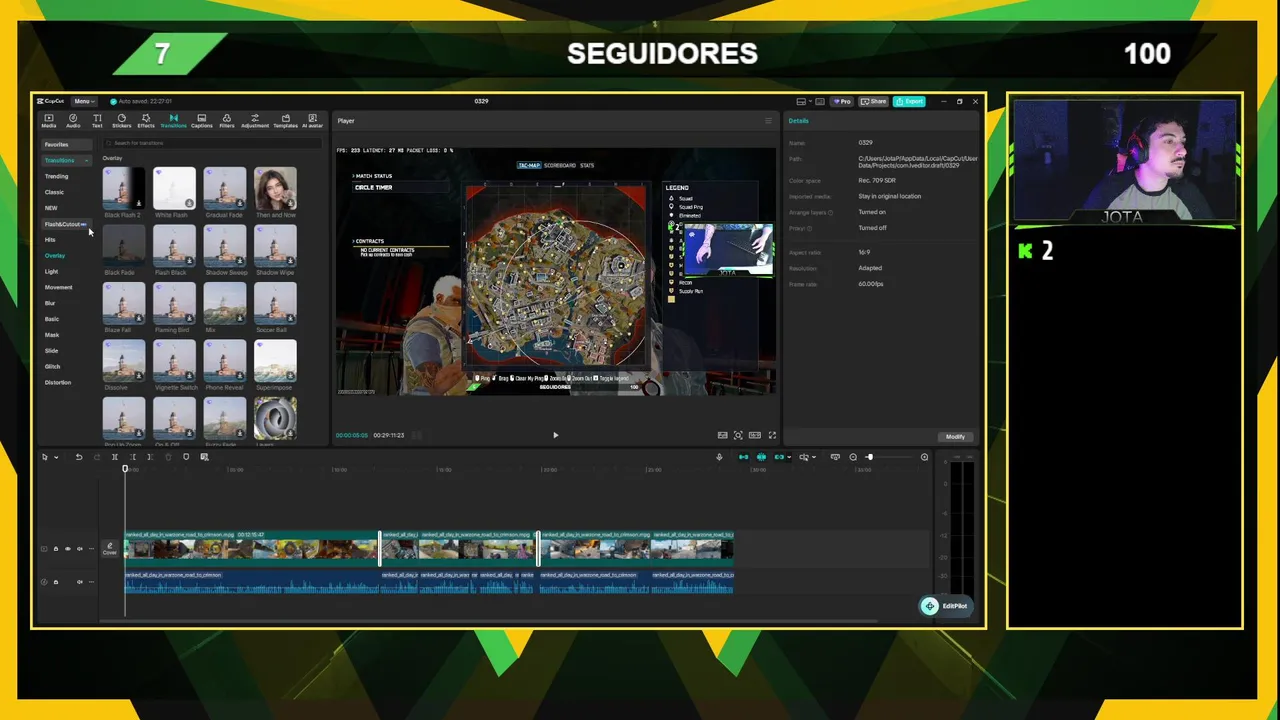Open the Adjustment panel tab
The width and height of the screenshot is (1280, 720).
click(255, 120)
